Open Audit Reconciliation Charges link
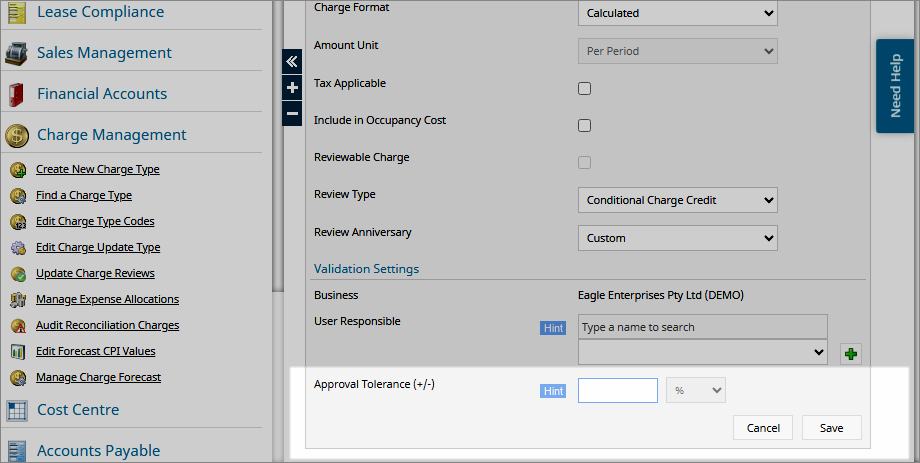 pos(107,326)
